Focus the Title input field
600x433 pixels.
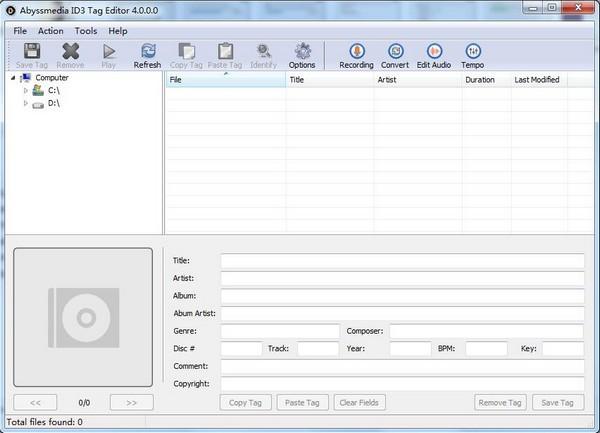point(402,261)
